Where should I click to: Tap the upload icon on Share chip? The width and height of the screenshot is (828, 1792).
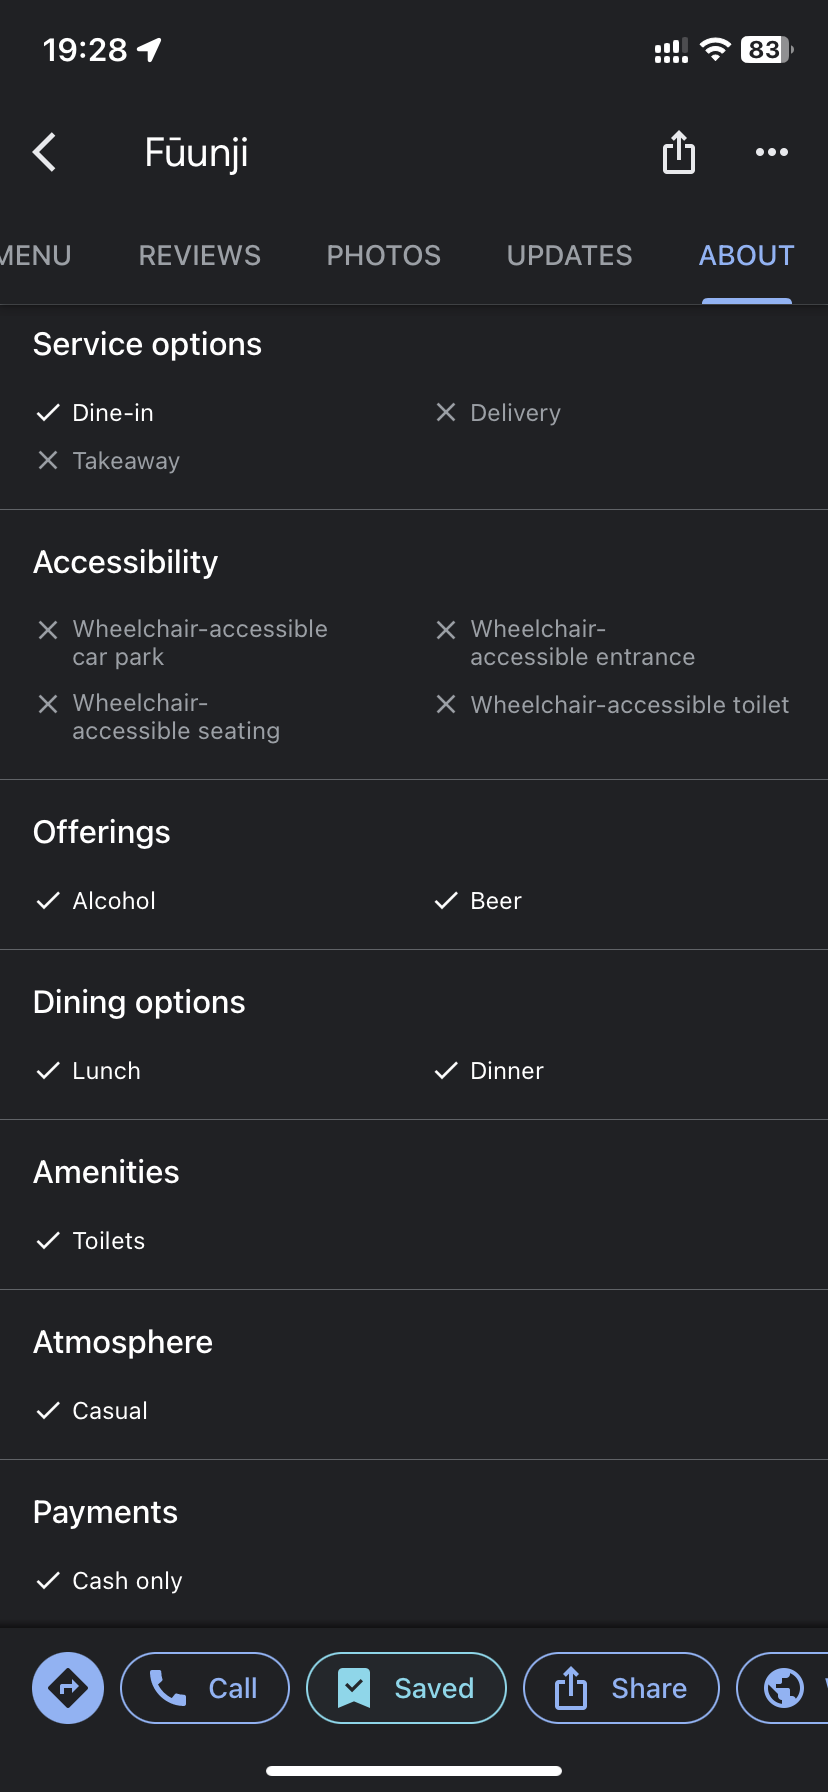tap(571, 1688)
